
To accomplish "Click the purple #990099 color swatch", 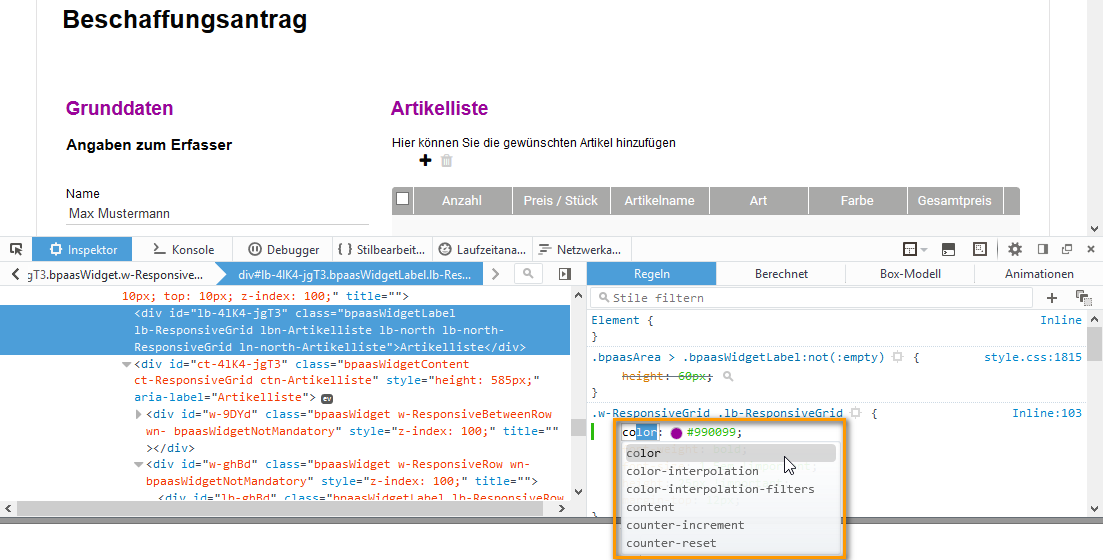I will [x=677, y=433].
